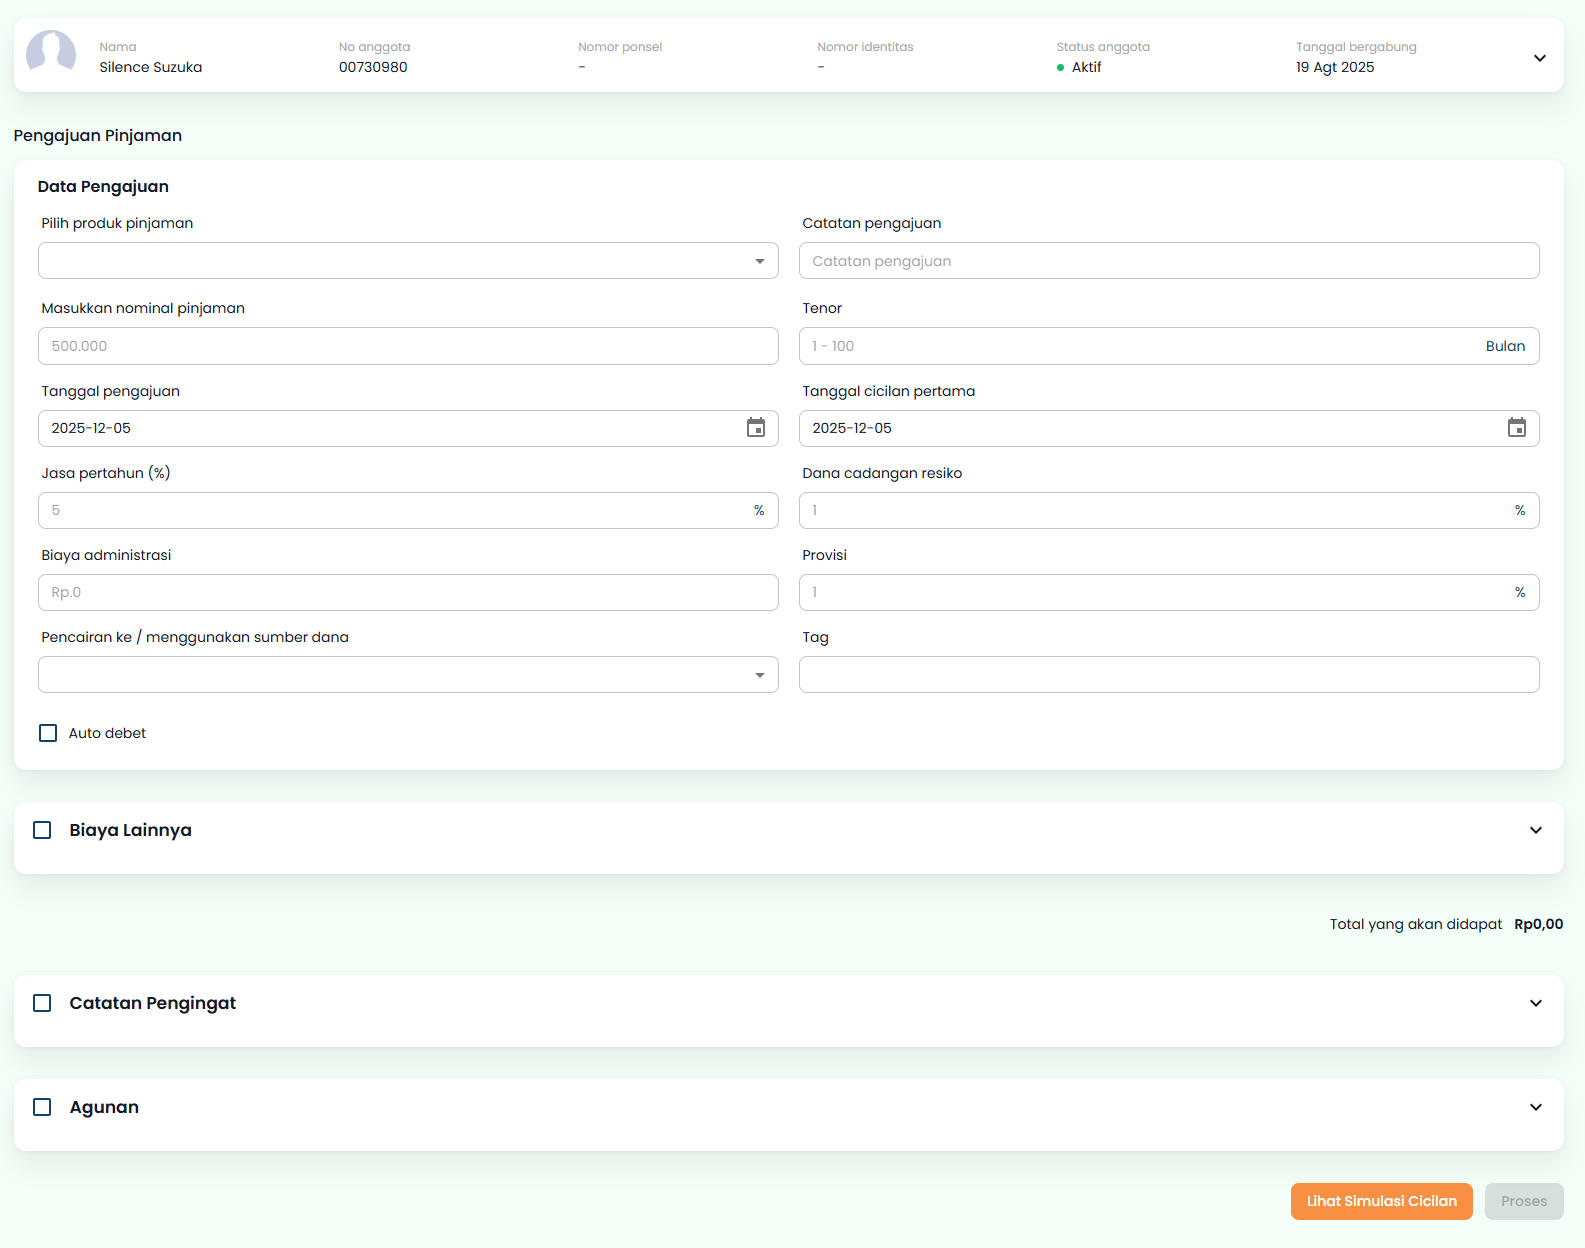Click into the Catatan pengajuan field

coord(1168,261)
